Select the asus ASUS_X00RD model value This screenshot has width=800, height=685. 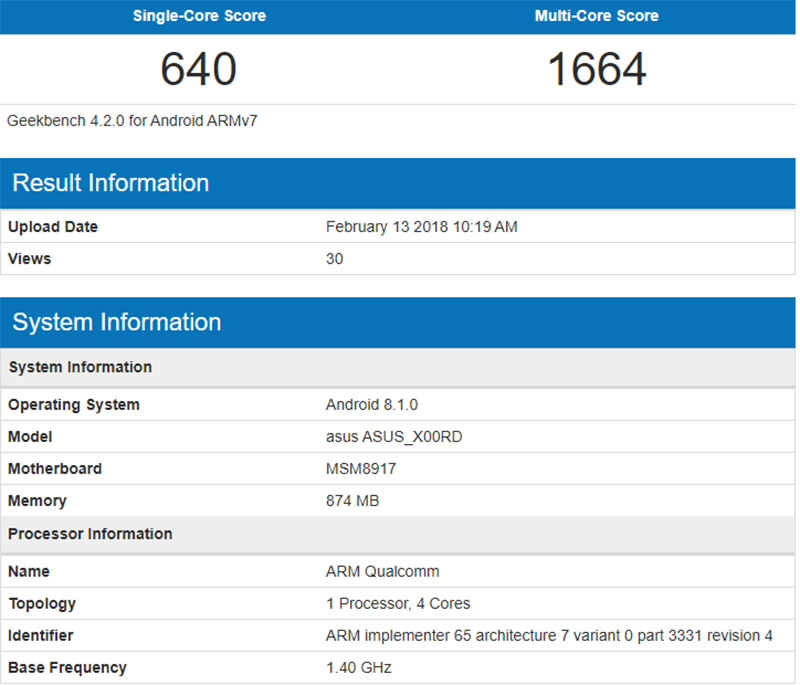[x=394, y=437]
